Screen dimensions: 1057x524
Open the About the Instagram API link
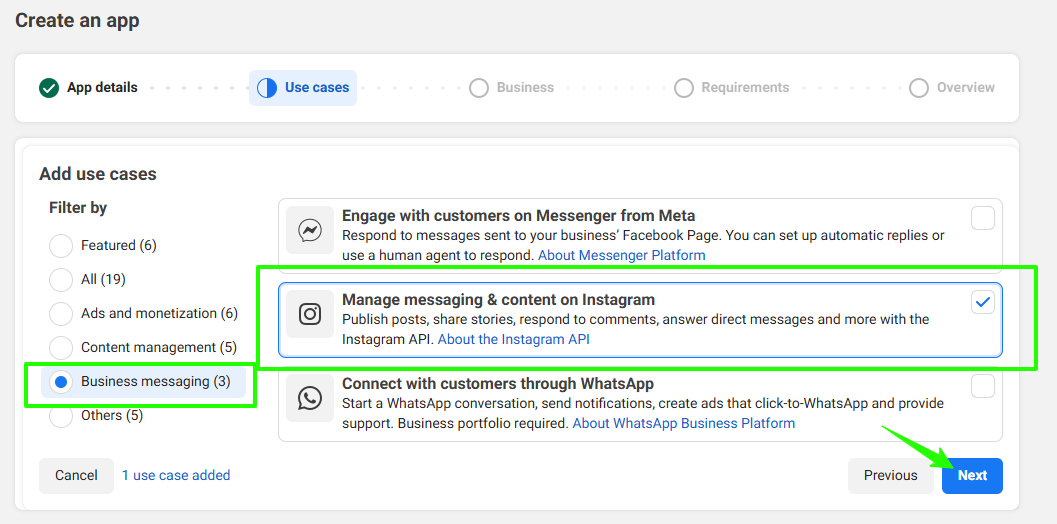point(513,339)
